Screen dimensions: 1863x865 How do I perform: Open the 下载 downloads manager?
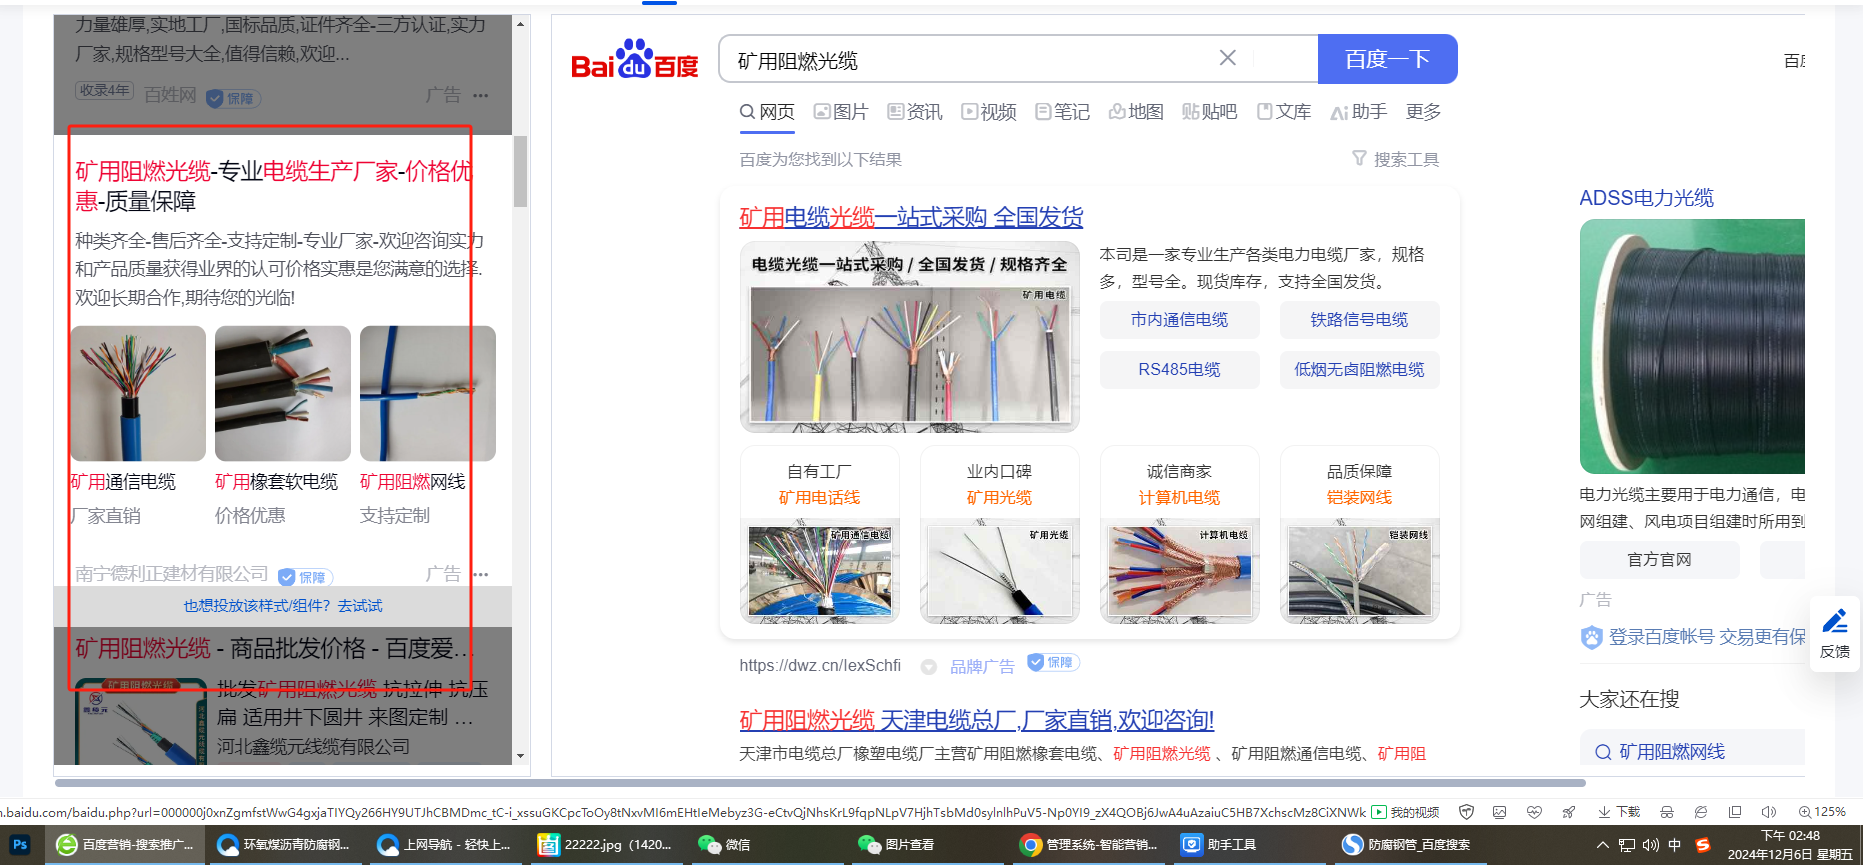point(1619,812)
